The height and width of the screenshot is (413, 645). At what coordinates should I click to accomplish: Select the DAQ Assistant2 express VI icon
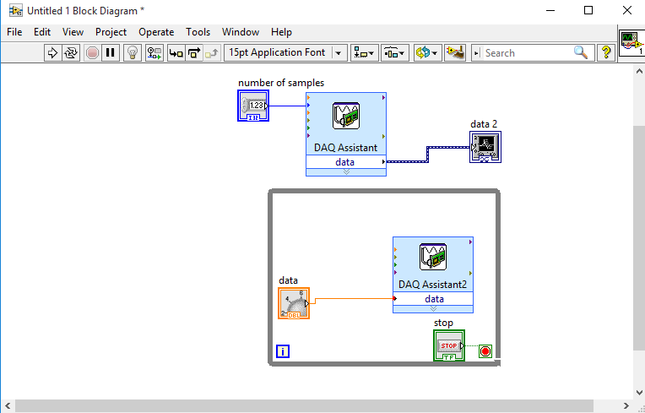click(433, 257)
